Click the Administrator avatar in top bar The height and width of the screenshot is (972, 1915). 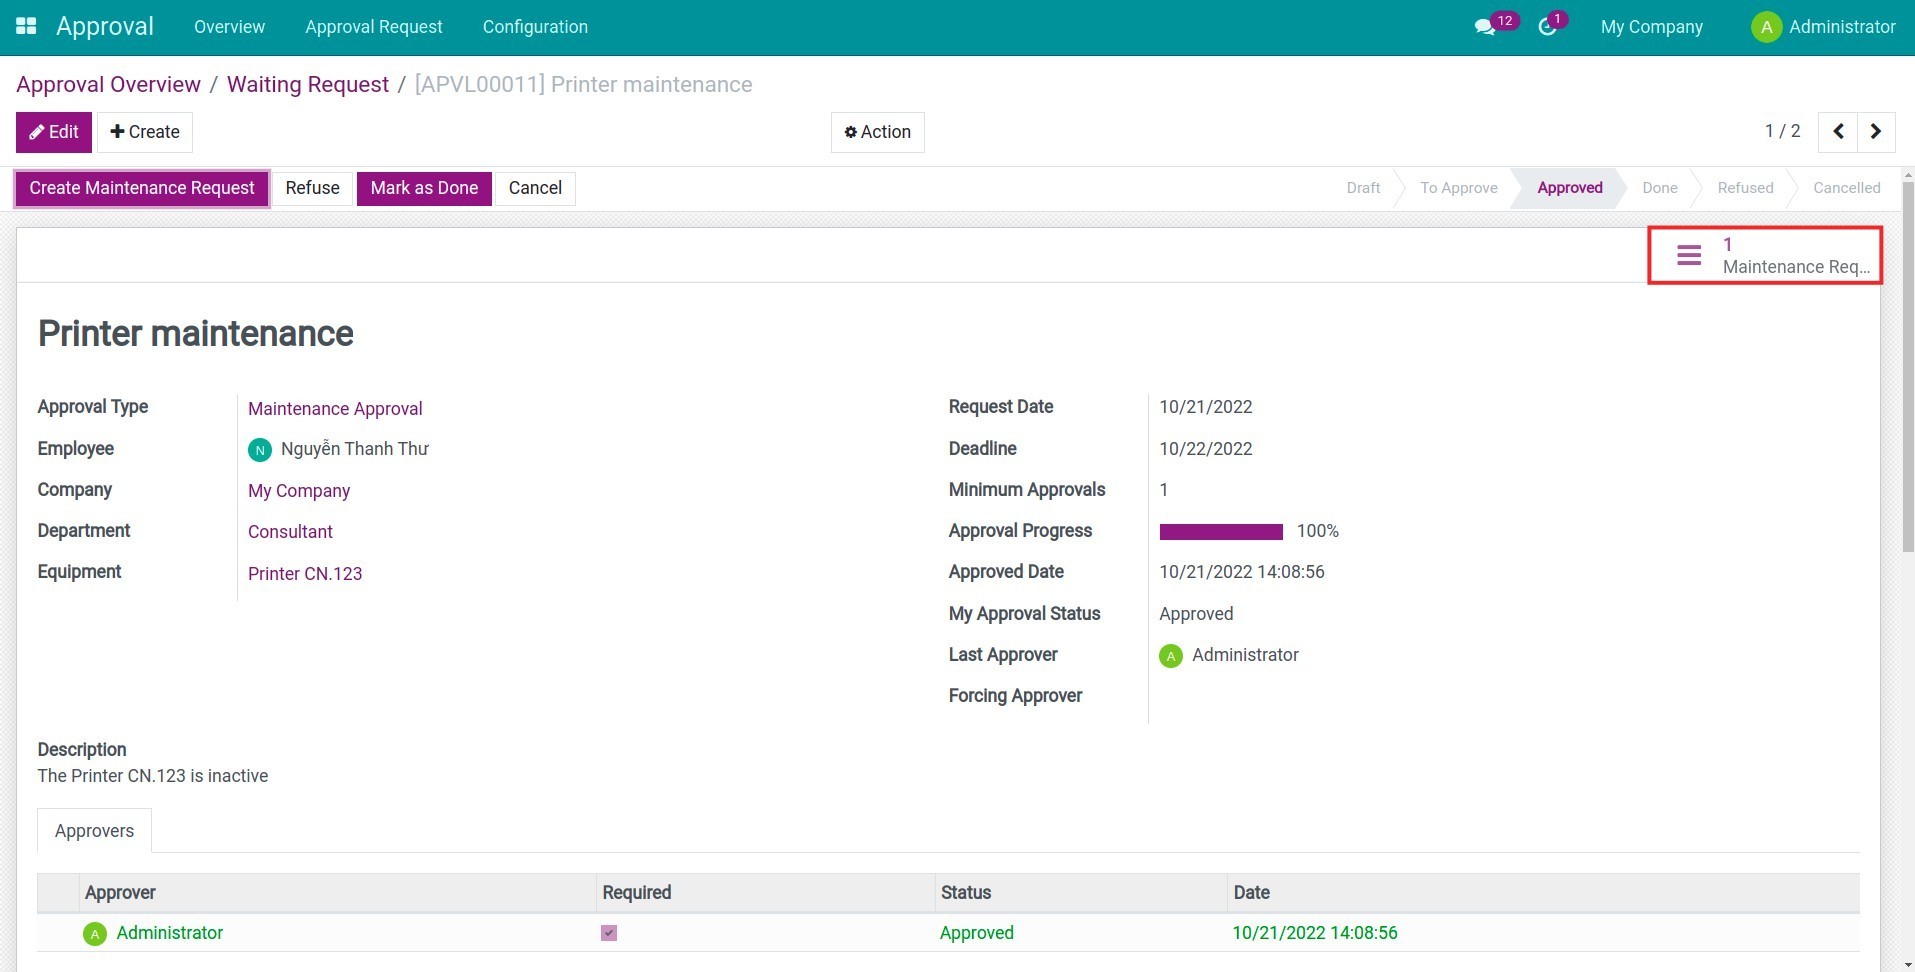pyautogui.click(x=1766, y=27)
